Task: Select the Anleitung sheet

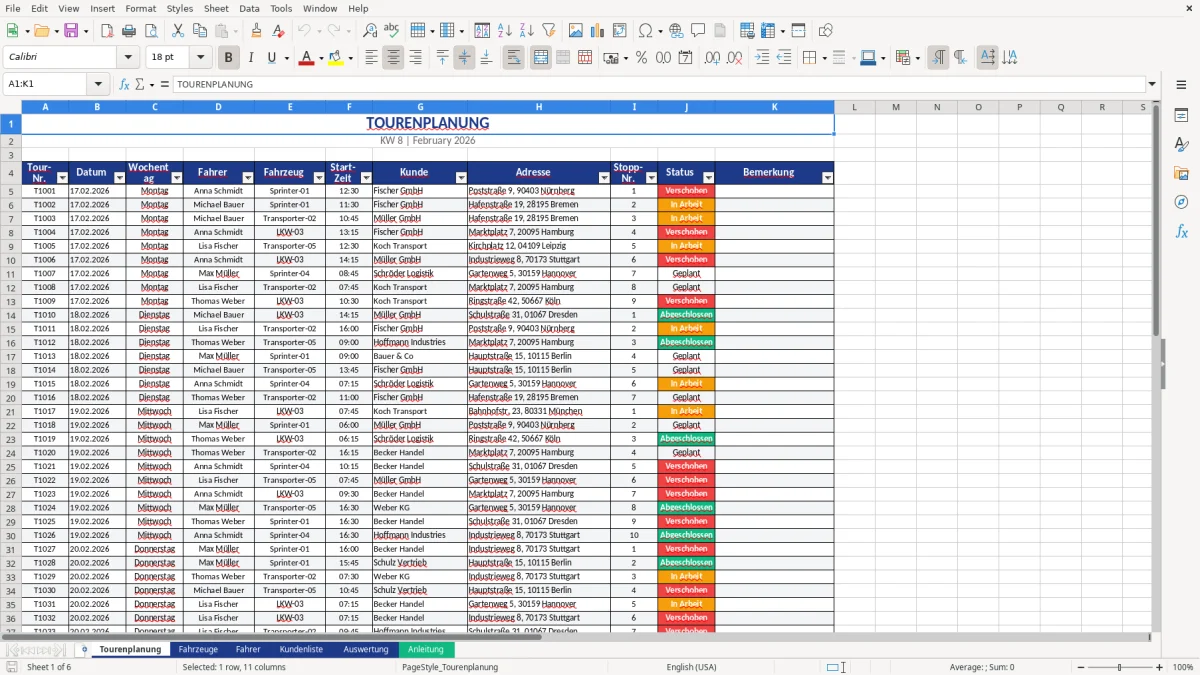Action: coord(426,648)
